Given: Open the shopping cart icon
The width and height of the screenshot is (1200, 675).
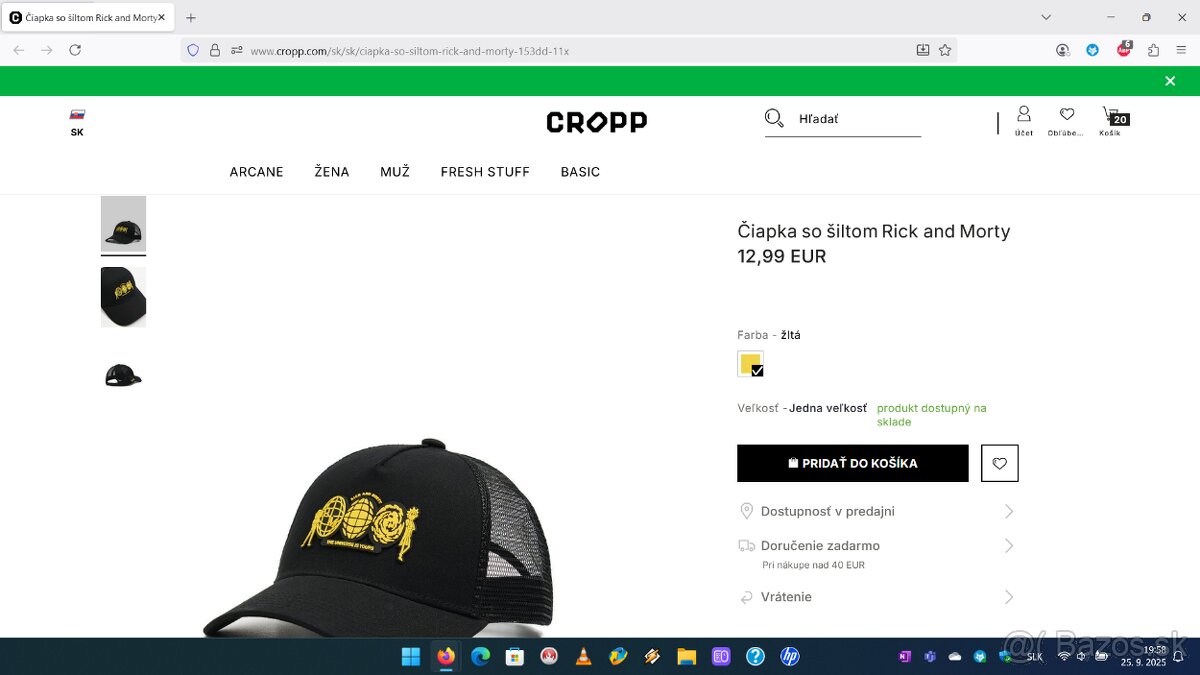Looking at the screenshot, I should (x=1110, y=116).
